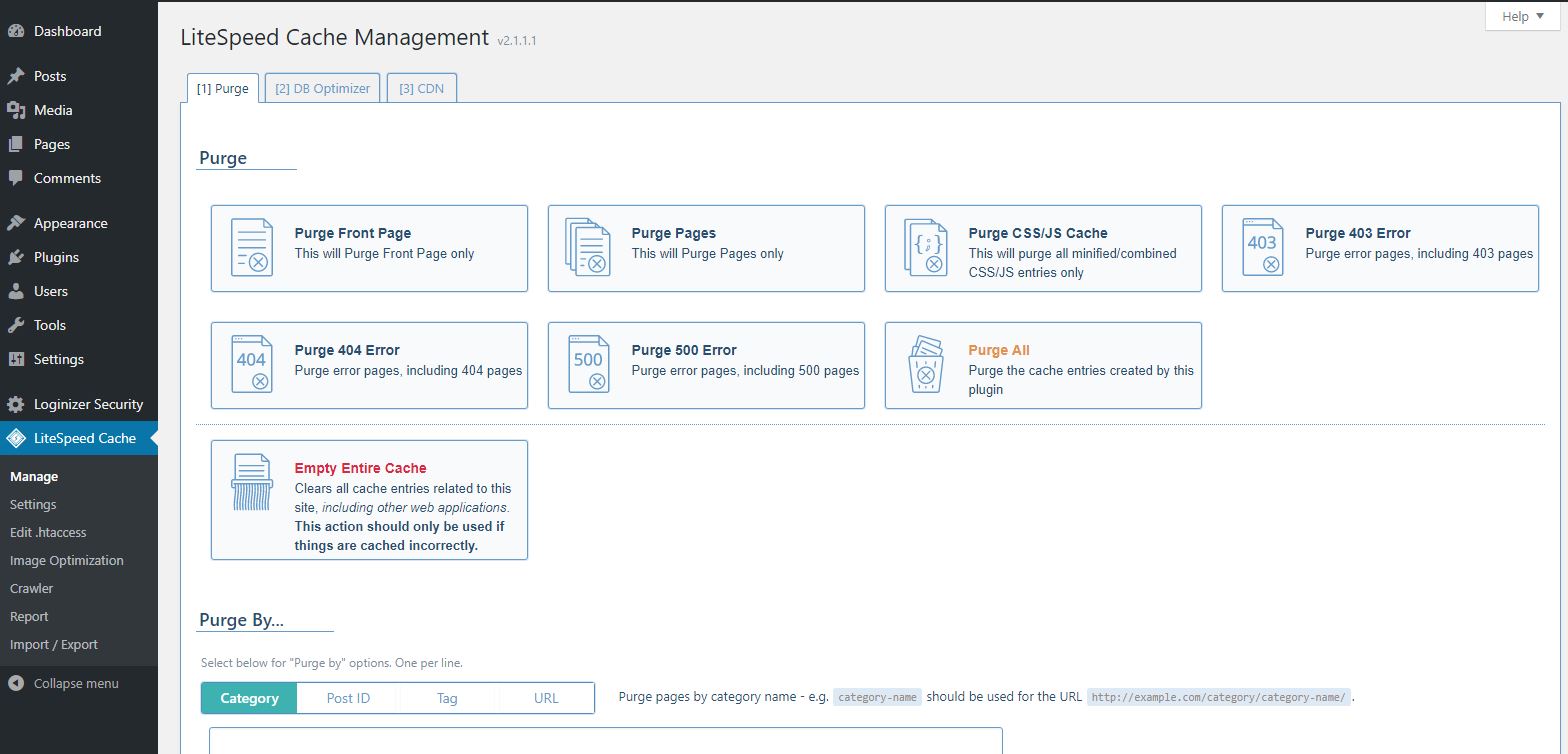Click the orange Purge All title
The width and height of the screenshot is (1568, 754).
click(x=999, y=350)
